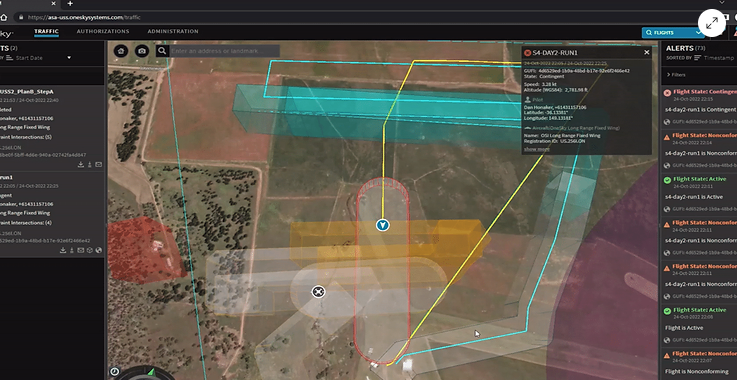Click the camera snapshot icon on the map

(x=141, y=51)
